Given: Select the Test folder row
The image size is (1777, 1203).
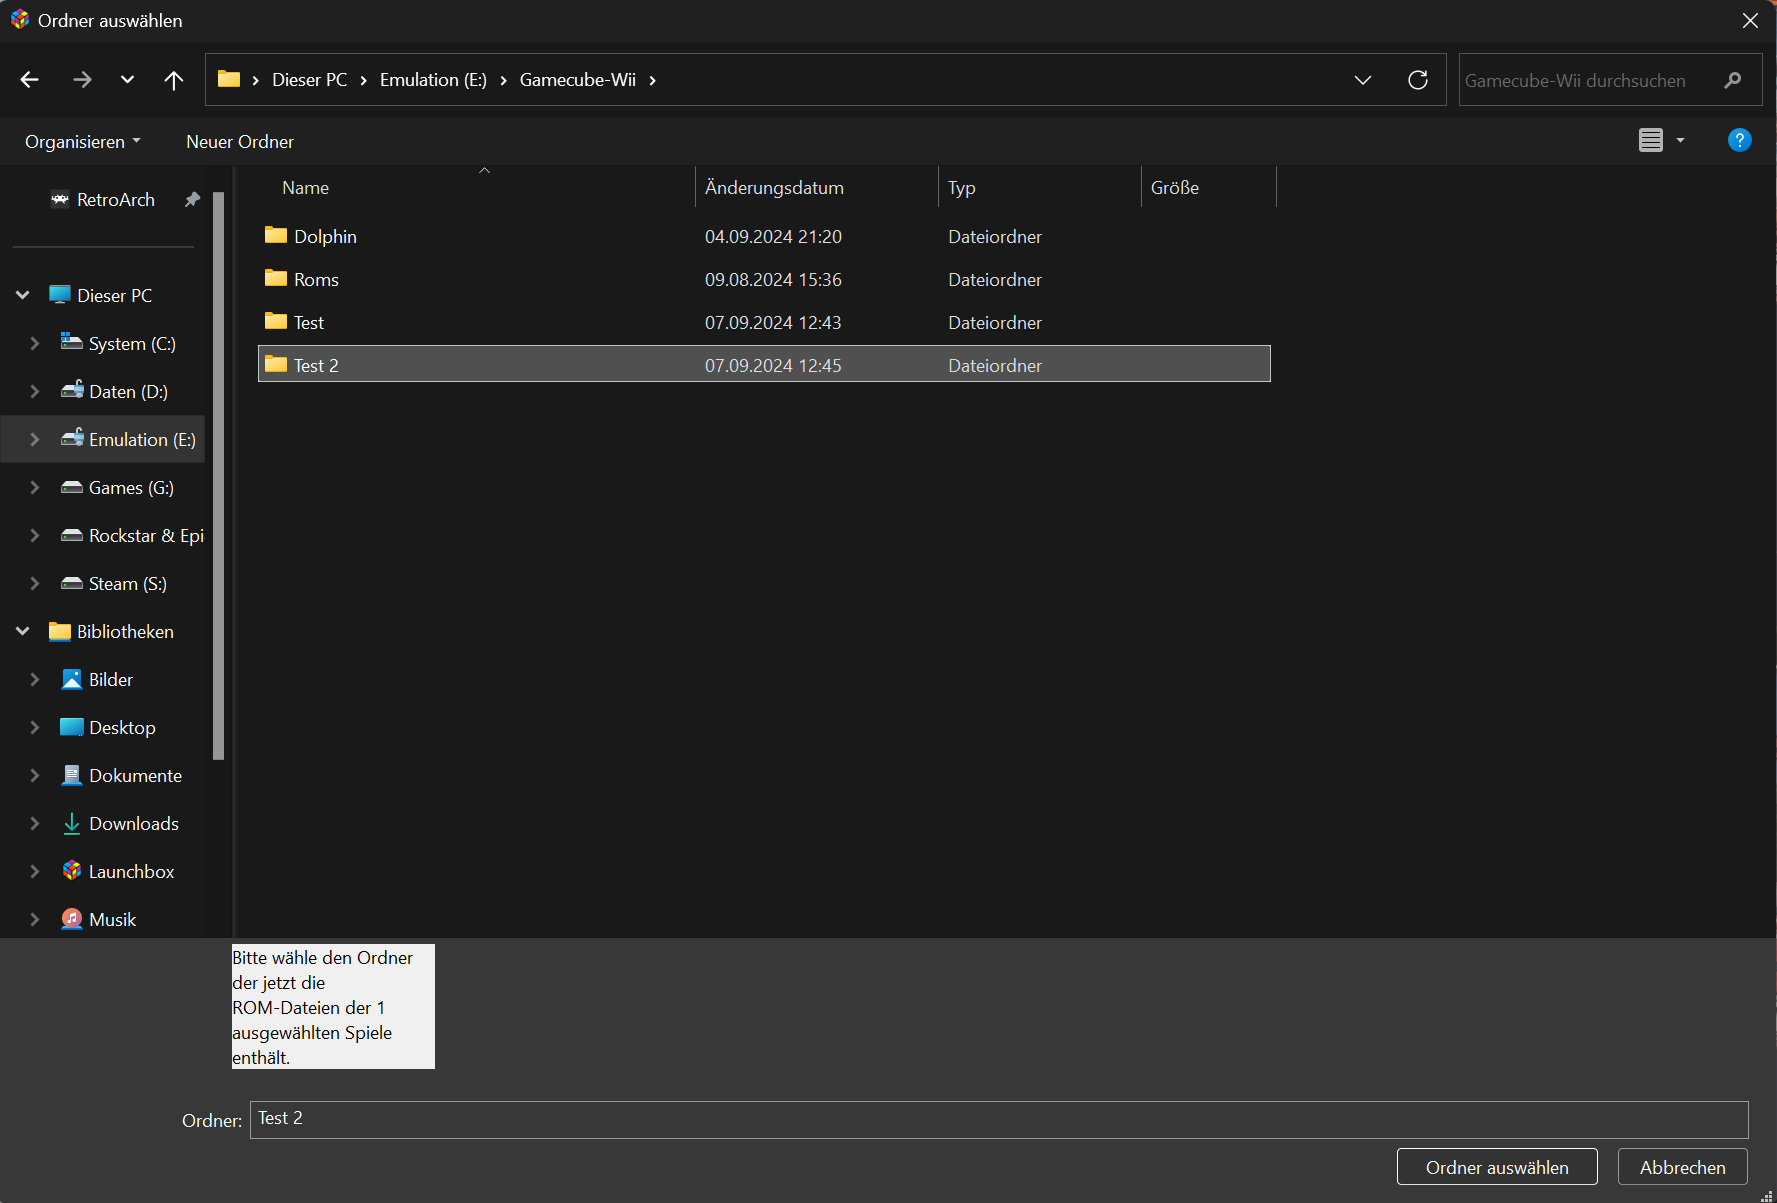Looking at the screenshot, I should click(x=764, y=322).
